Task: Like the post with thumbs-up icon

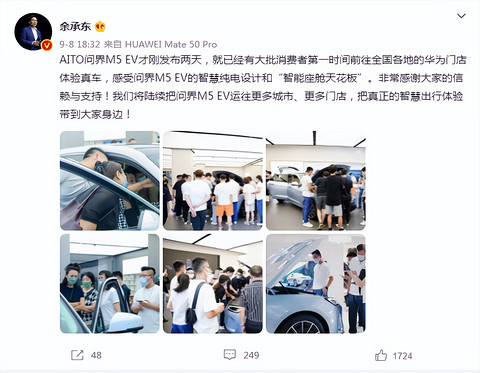Action: pyautogui.click(x=381, y=355)
